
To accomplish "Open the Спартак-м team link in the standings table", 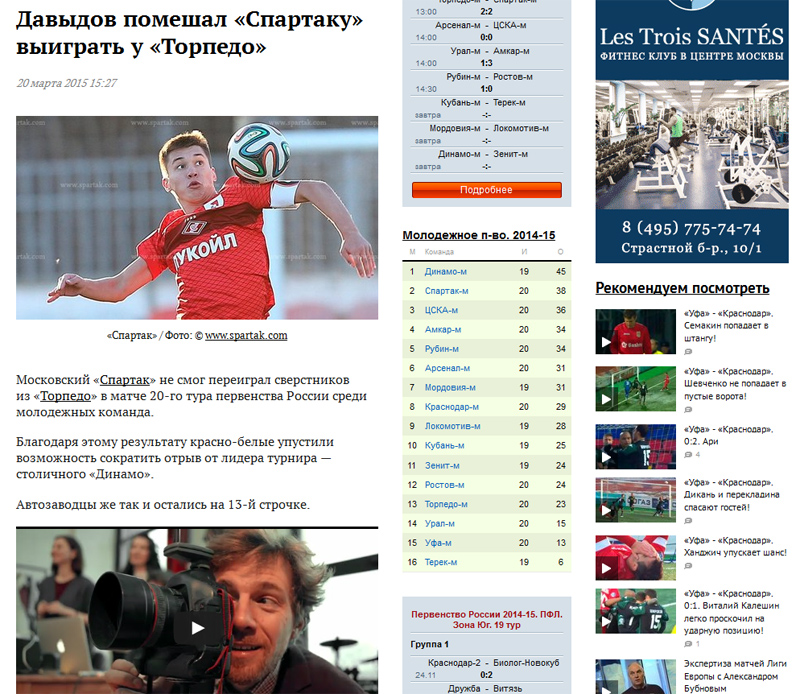I will [446, 291].
